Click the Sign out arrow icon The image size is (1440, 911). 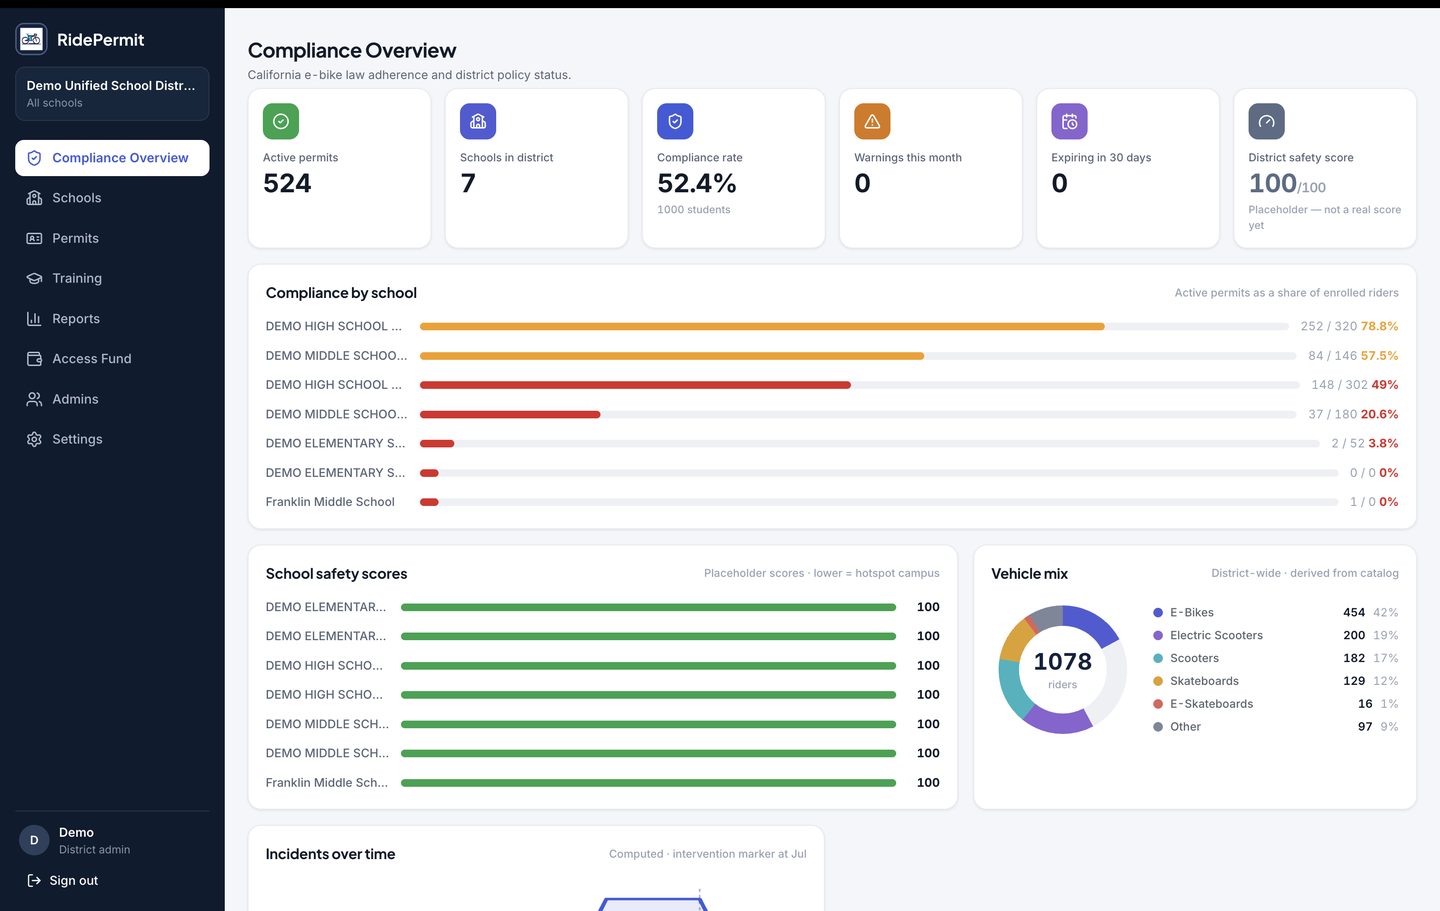click(x=34, y=880)
